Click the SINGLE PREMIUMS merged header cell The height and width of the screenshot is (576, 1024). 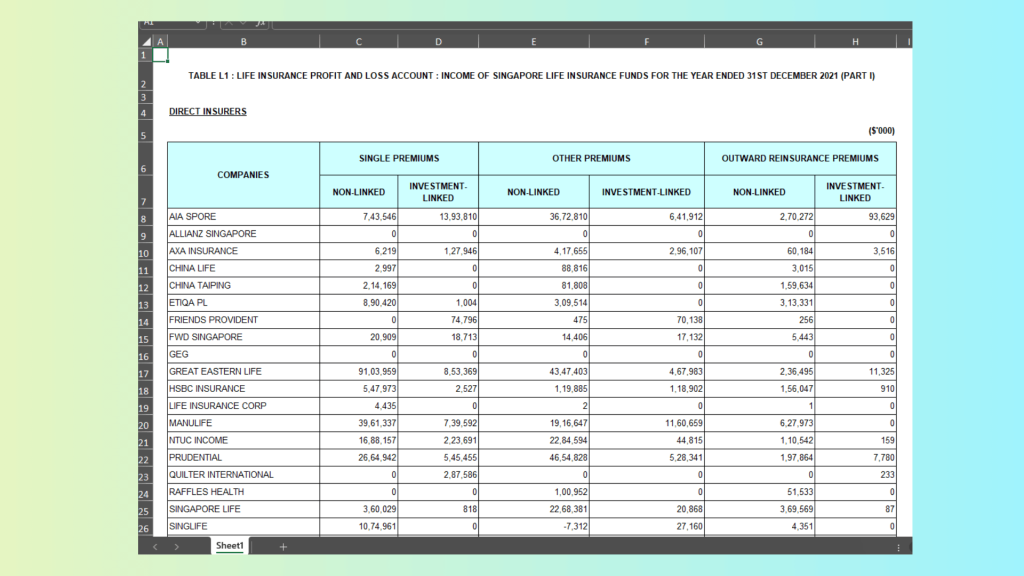pyautogui.click(x=398, y=158)
